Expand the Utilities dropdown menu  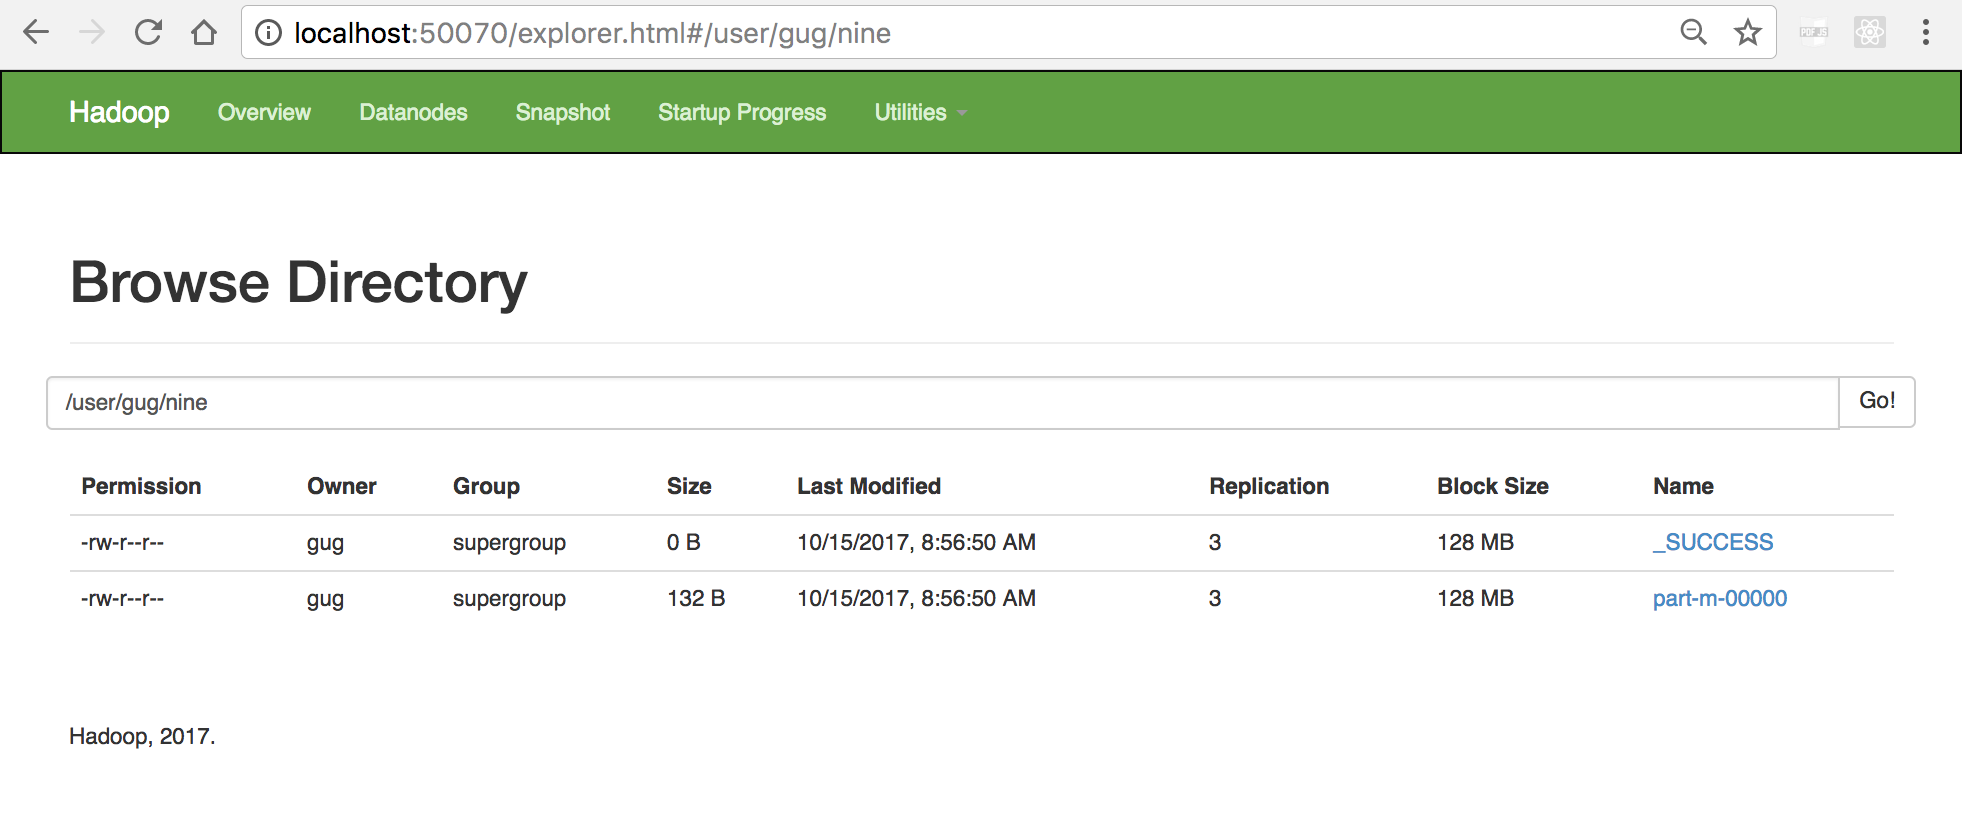[x=920, y=112]
